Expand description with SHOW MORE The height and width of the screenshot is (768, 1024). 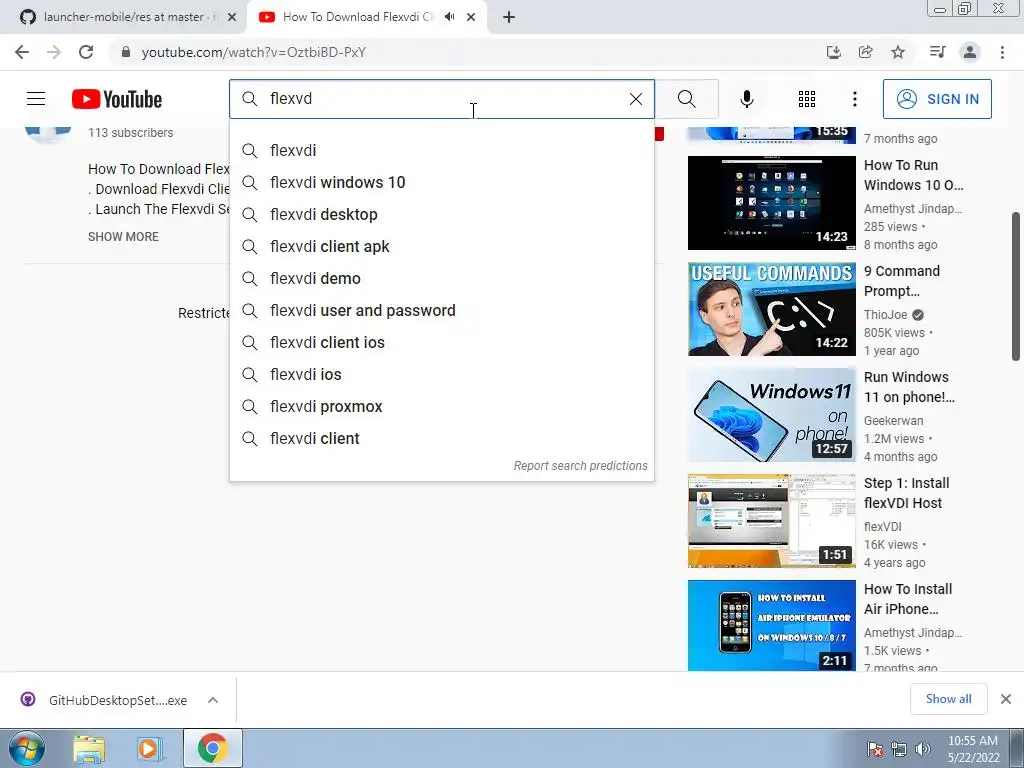[x=123, y=236]
